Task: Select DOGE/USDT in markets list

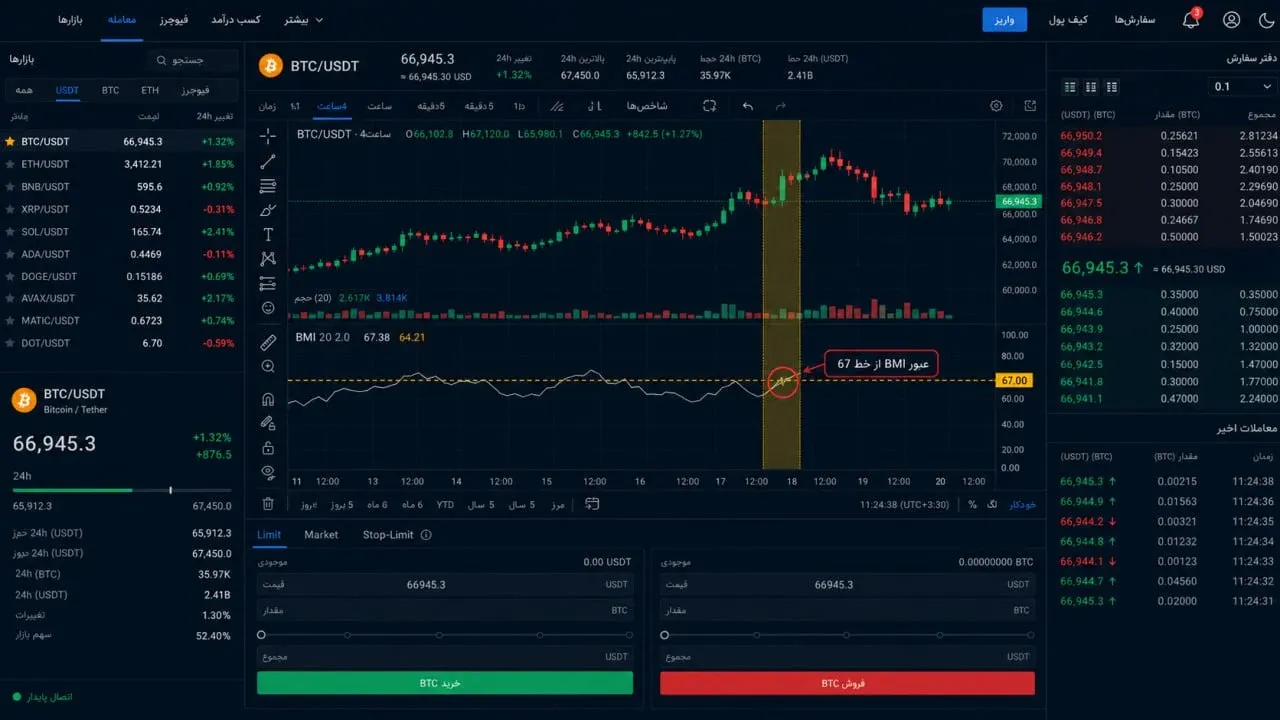Action: point(122,276)
